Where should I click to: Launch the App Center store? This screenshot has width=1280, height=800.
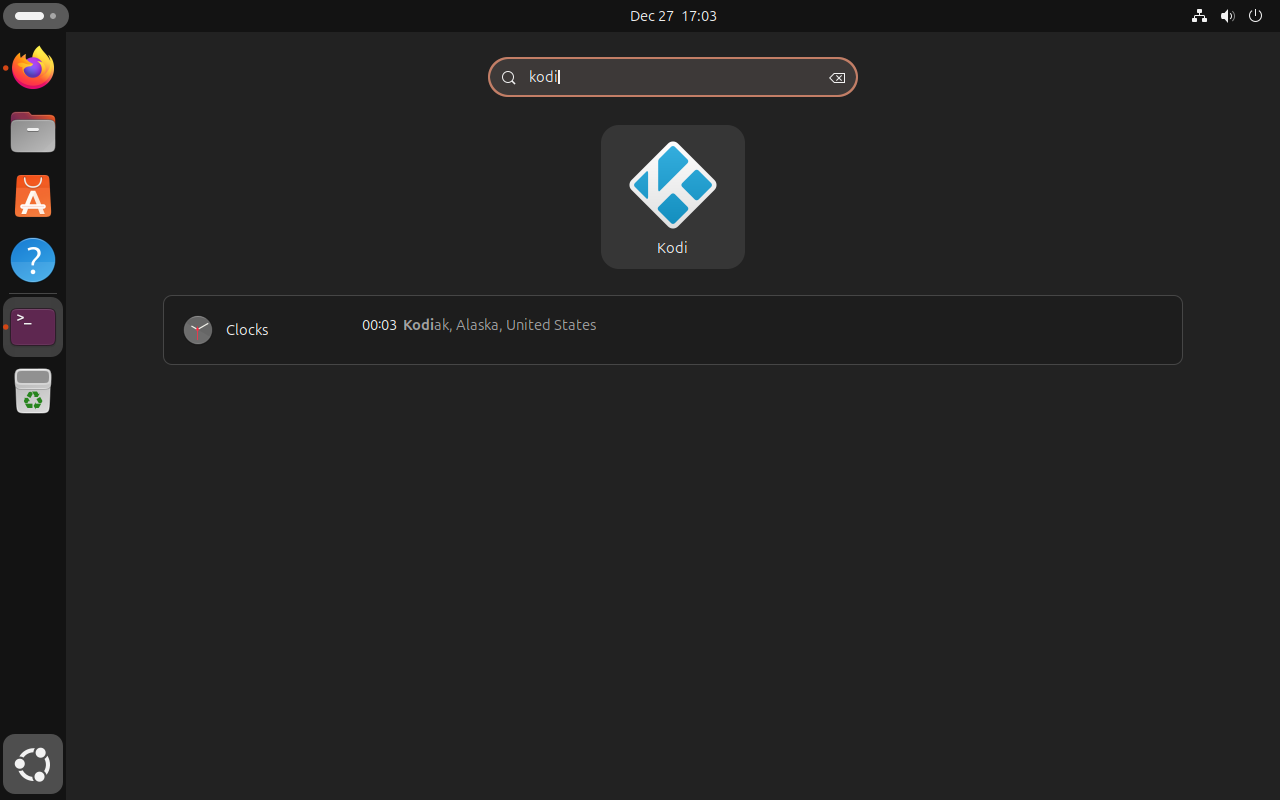click(33, 196)
